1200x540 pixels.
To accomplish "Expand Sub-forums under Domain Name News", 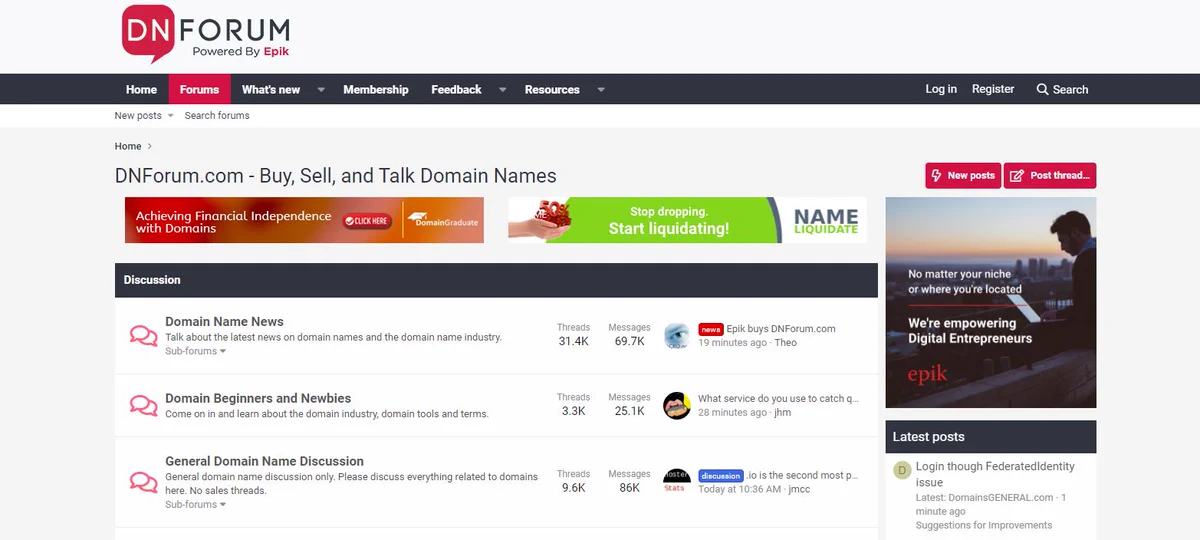I will (195, 351).
